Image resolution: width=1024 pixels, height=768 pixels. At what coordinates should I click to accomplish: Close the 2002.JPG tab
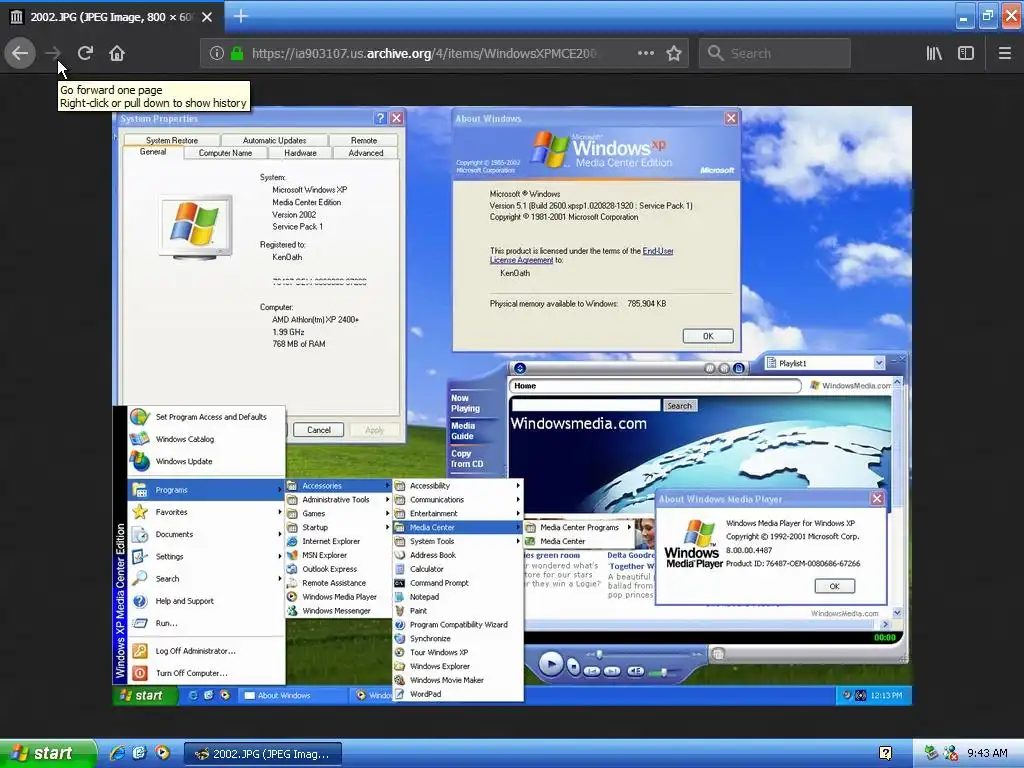click(207, 17)
